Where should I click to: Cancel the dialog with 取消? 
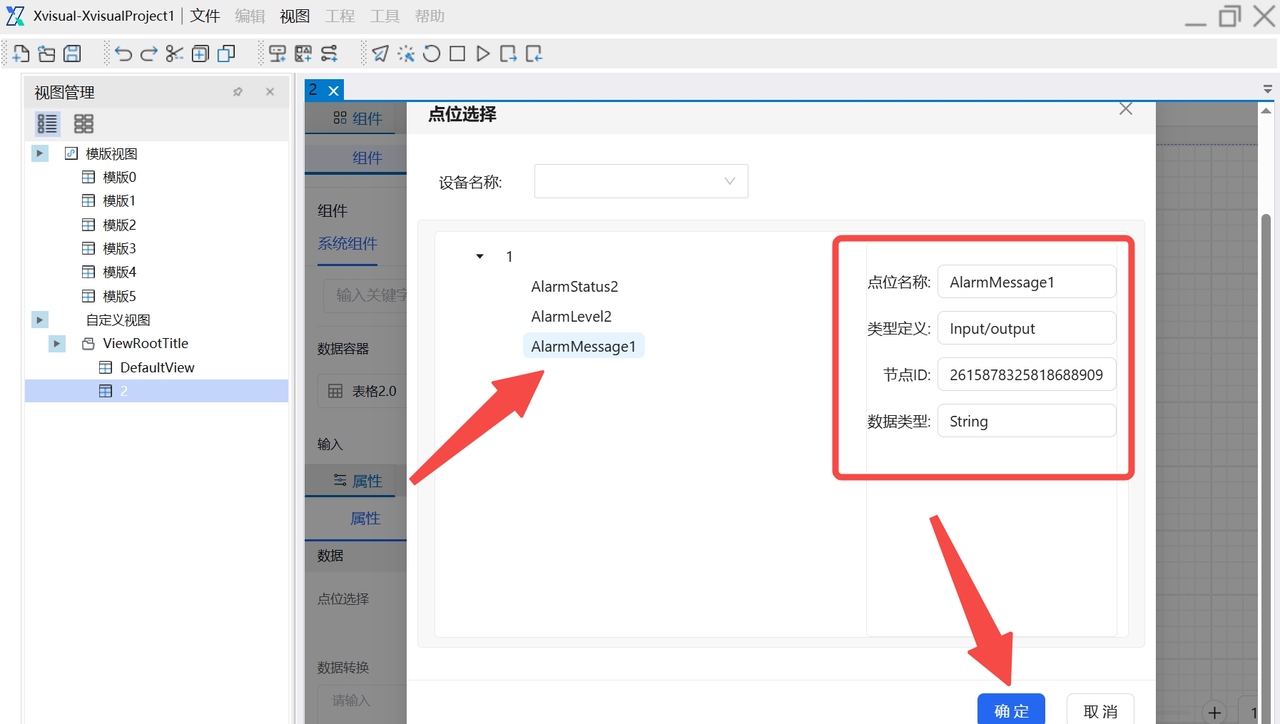pyautogui.click(x=1100, y=710)
